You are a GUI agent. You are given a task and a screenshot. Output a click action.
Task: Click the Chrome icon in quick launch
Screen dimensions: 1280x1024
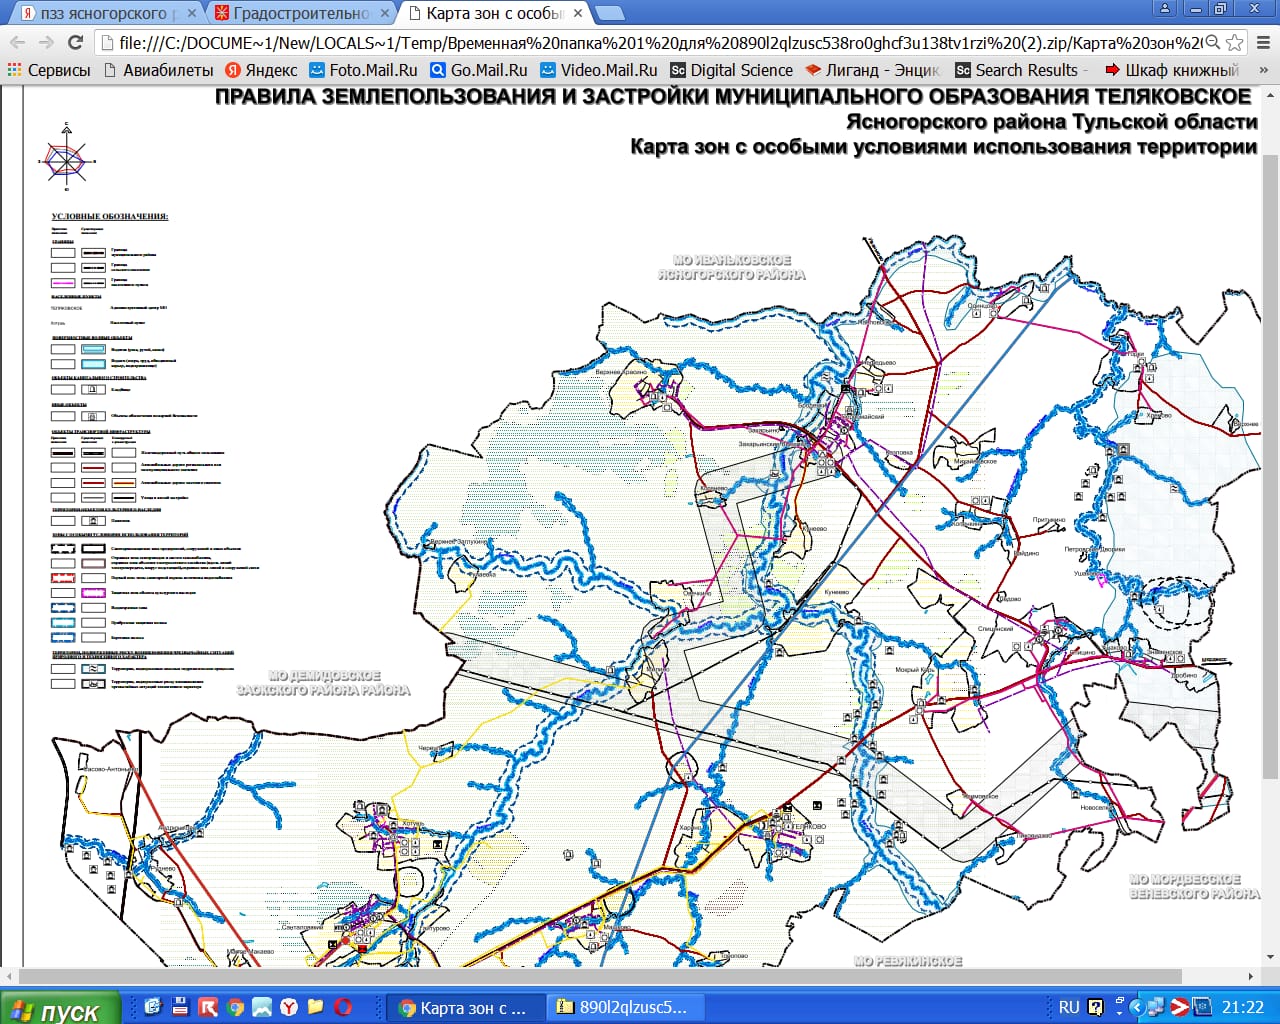(x=235, y=1007)
